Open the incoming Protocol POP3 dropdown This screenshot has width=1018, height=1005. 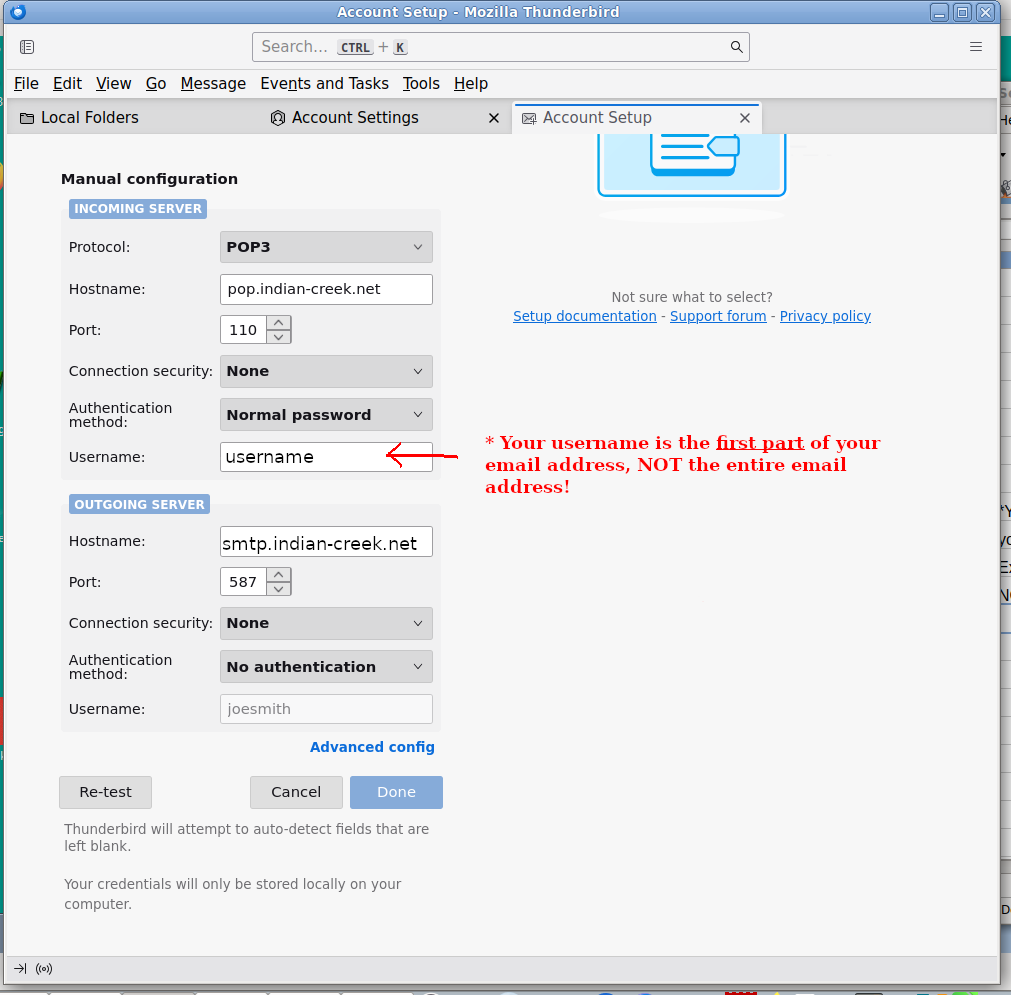click(x=326, y=247)
